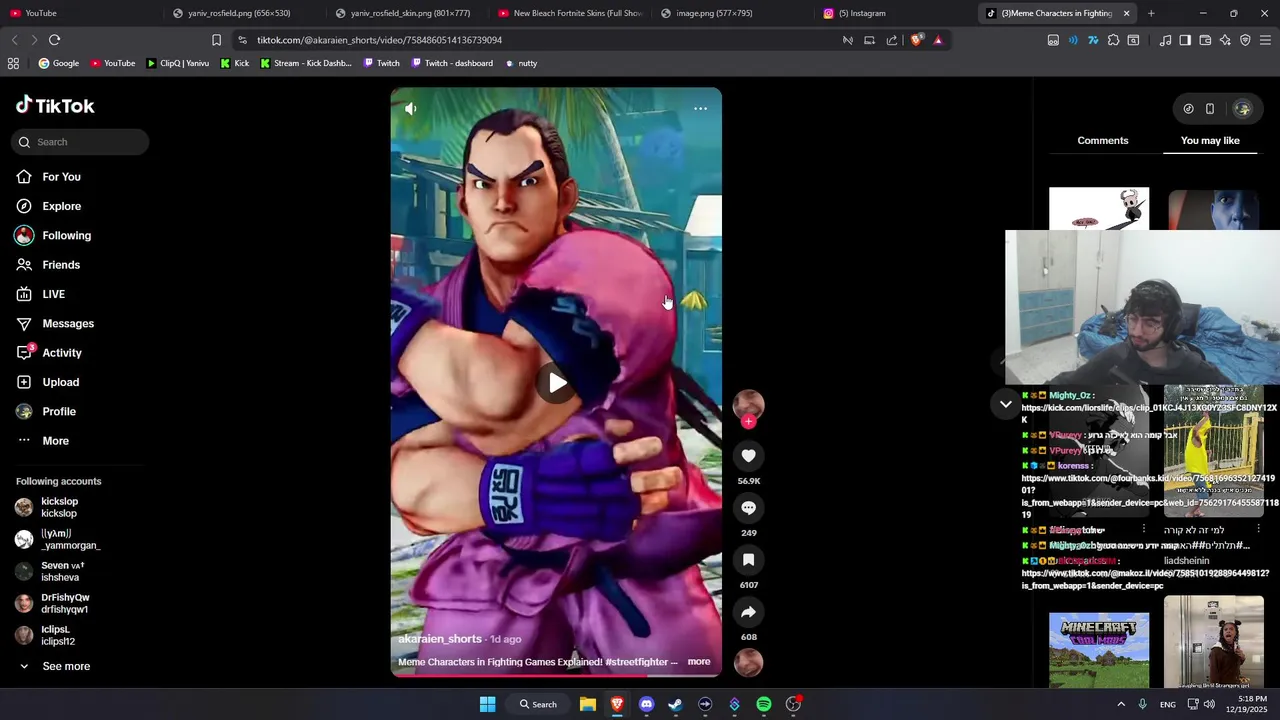
Task: Go to next video with down chevron
Action: (1006, 404)
